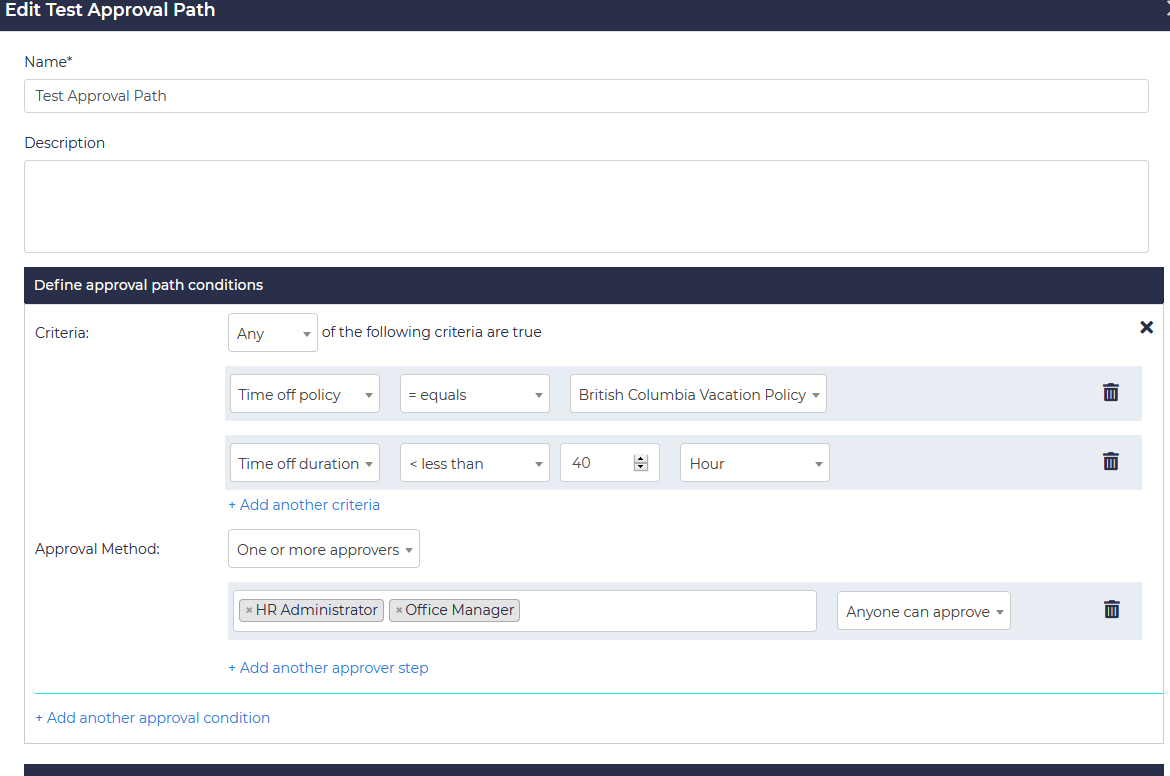
Task: Open the Anyone can approve dropdown
Action: click(922, 610)
